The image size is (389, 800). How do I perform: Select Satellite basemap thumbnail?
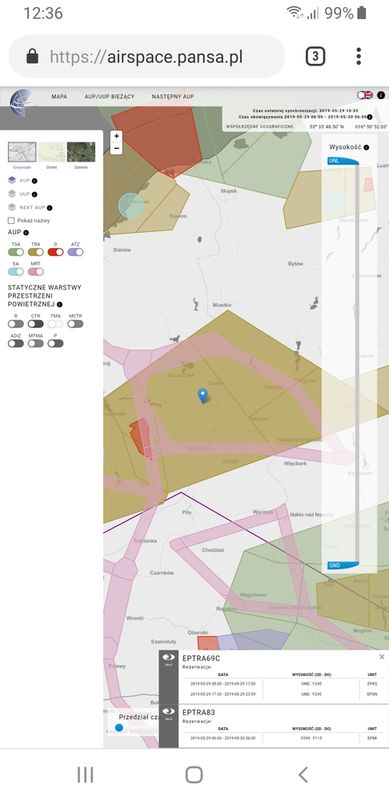[81, 152]
